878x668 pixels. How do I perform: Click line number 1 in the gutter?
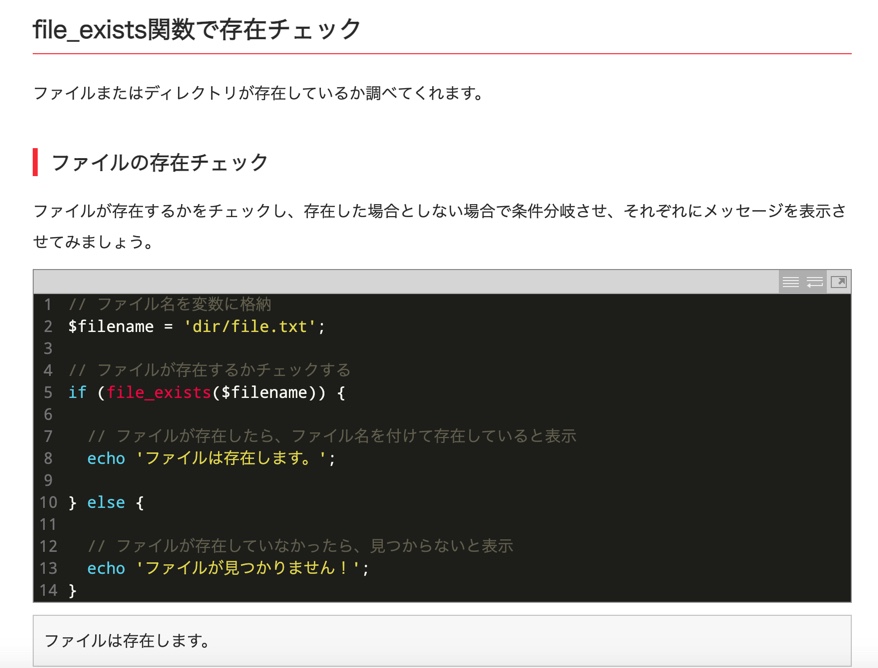pos(47,304)
